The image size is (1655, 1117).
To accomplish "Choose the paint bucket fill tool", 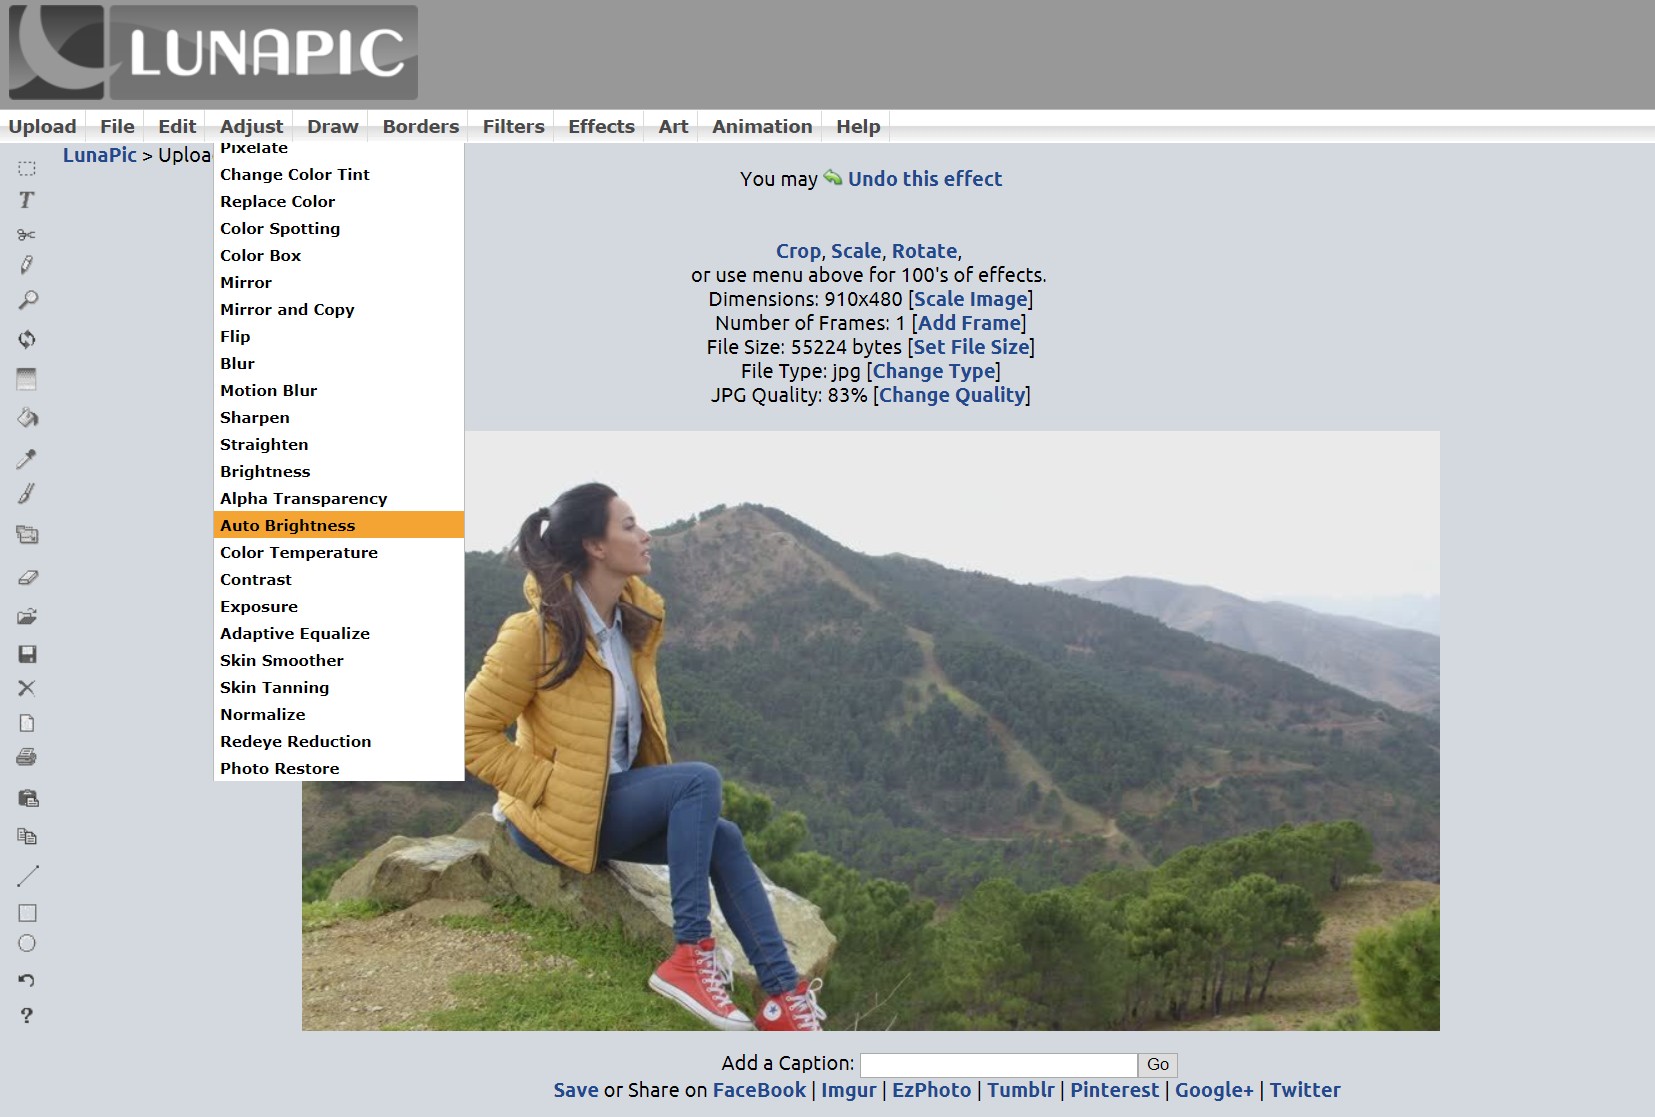I will click(x=27, y=418).
